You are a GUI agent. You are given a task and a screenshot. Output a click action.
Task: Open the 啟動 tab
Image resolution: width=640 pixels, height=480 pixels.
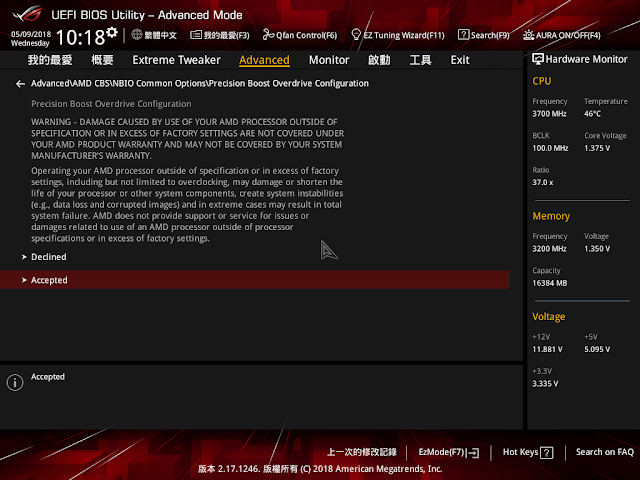click(x=379, y=60)
